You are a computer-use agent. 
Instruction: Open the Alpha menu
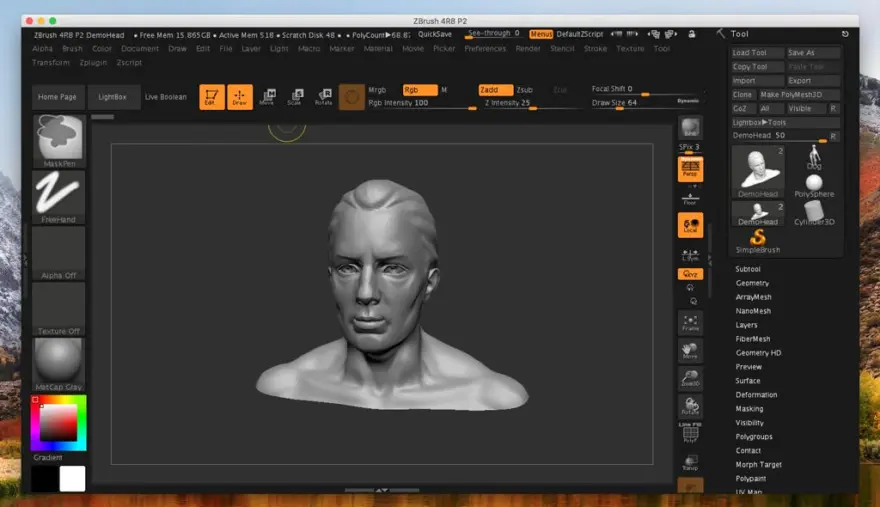point(42,49)
